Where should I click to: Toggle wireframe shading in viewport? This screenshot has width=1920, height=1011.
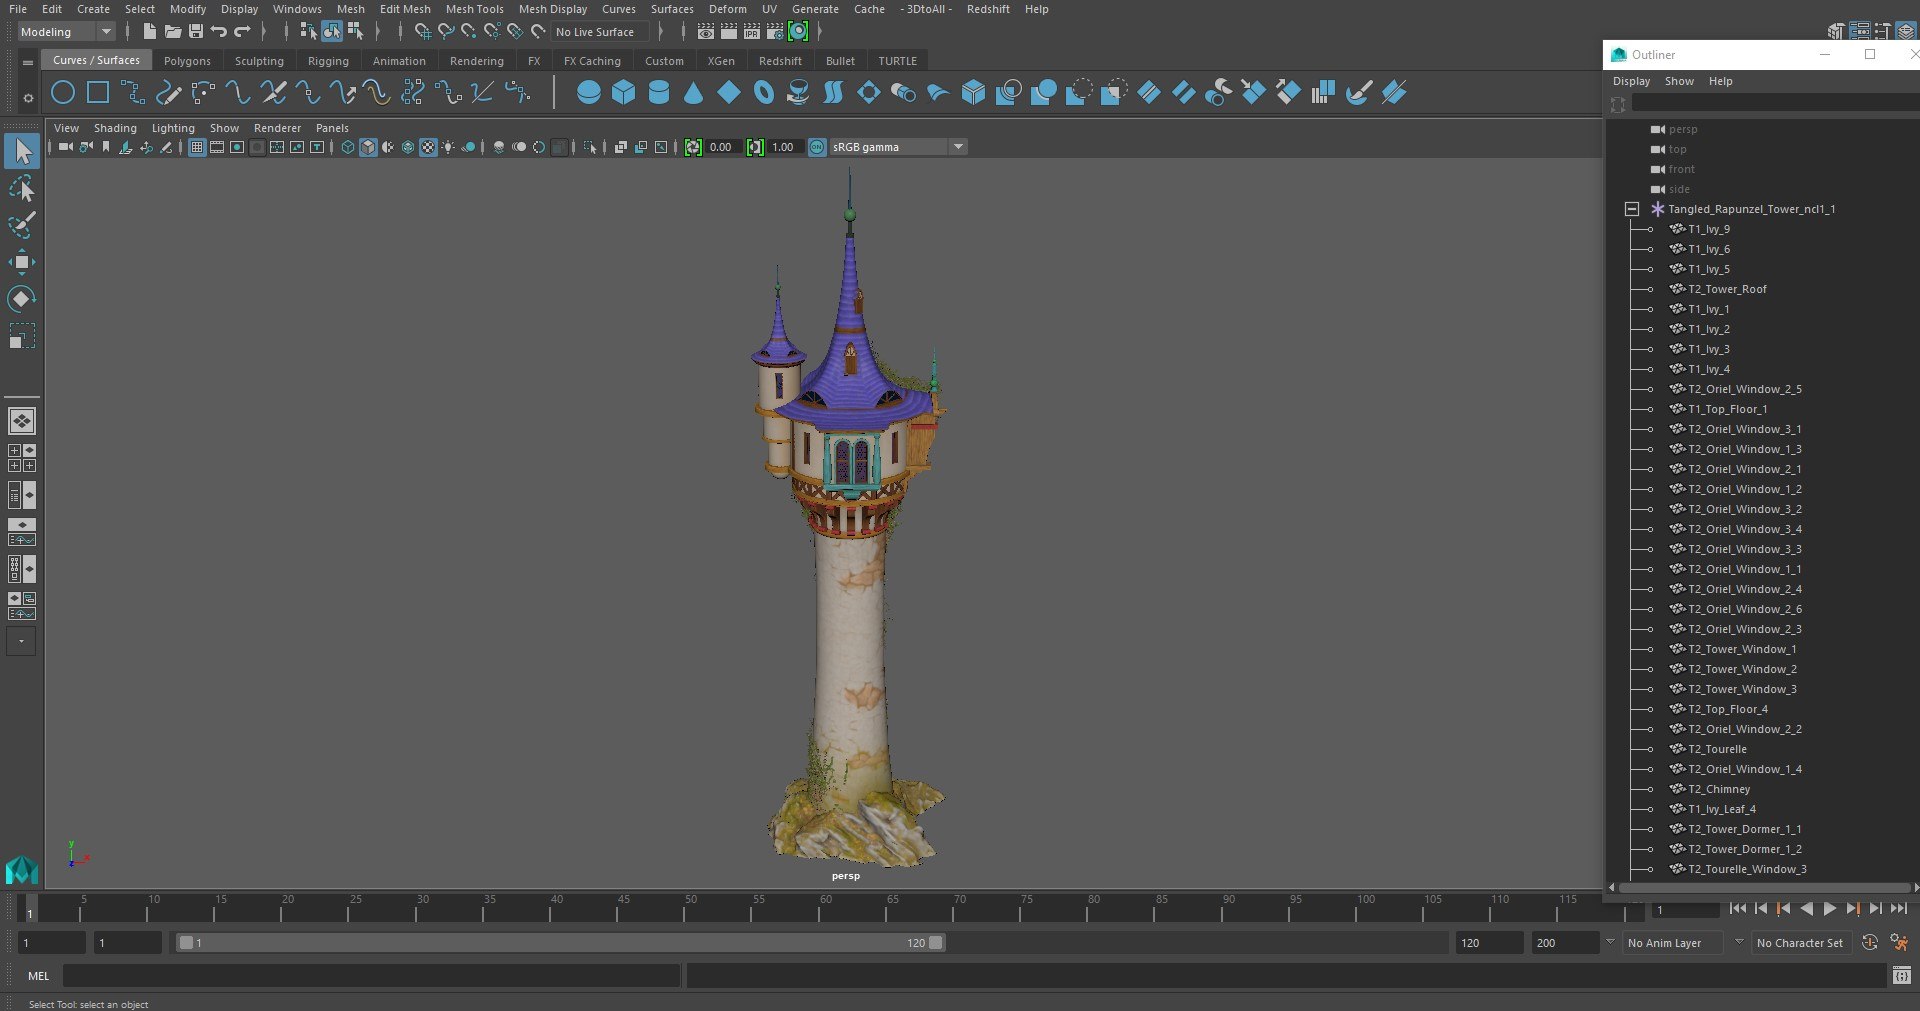coord(348,147)
